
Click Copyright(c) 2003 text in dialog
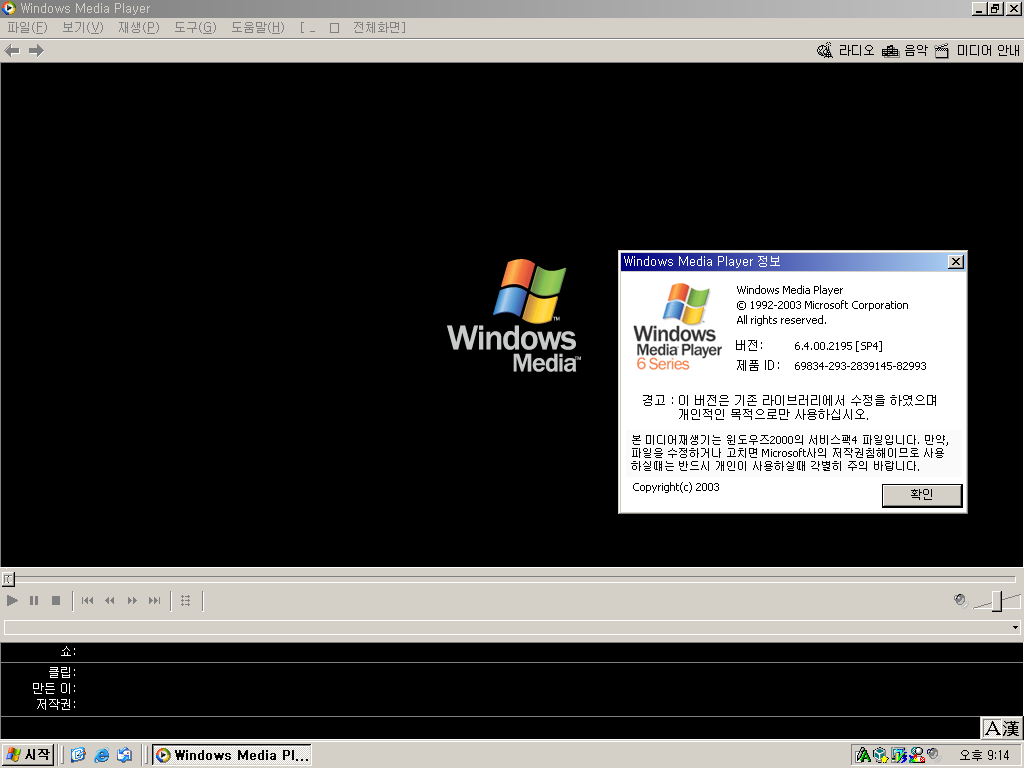676,487
